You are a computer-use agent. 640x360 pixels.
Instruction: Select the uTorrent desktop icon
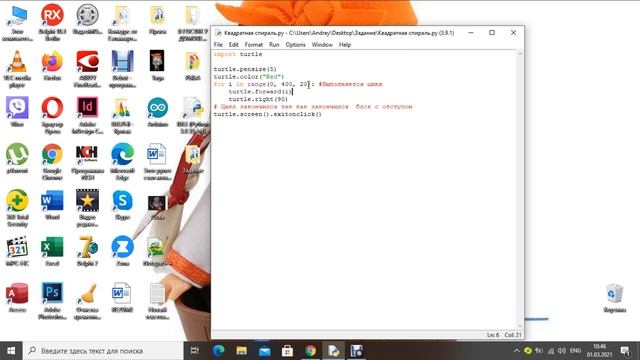point(17,158)
